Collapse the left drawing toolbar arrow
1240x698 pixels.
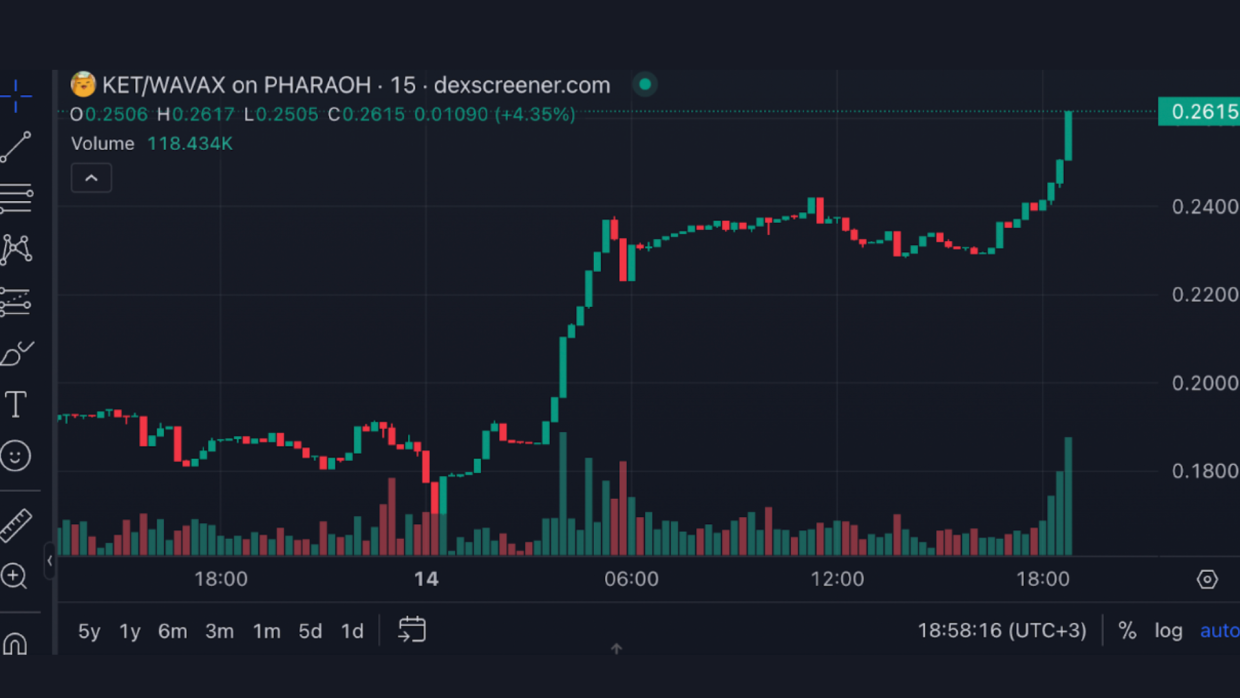49,560
